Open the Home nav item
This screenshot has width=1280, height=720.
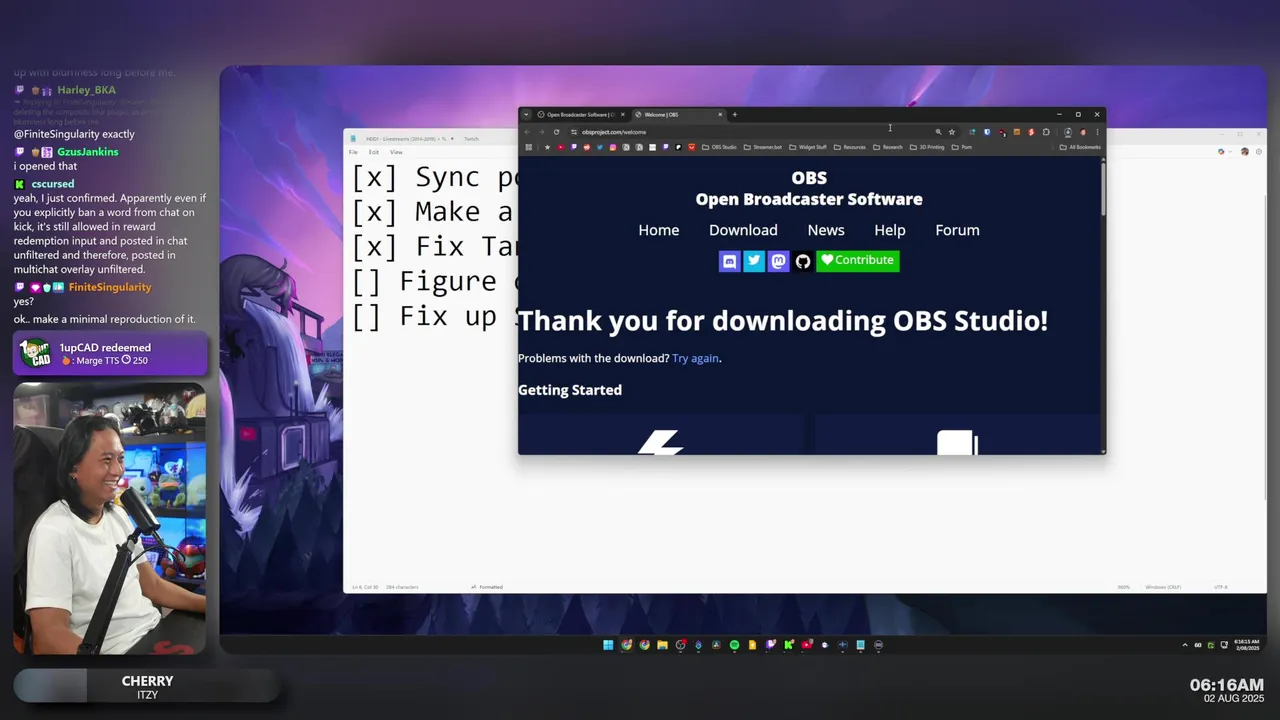[659, 230]
